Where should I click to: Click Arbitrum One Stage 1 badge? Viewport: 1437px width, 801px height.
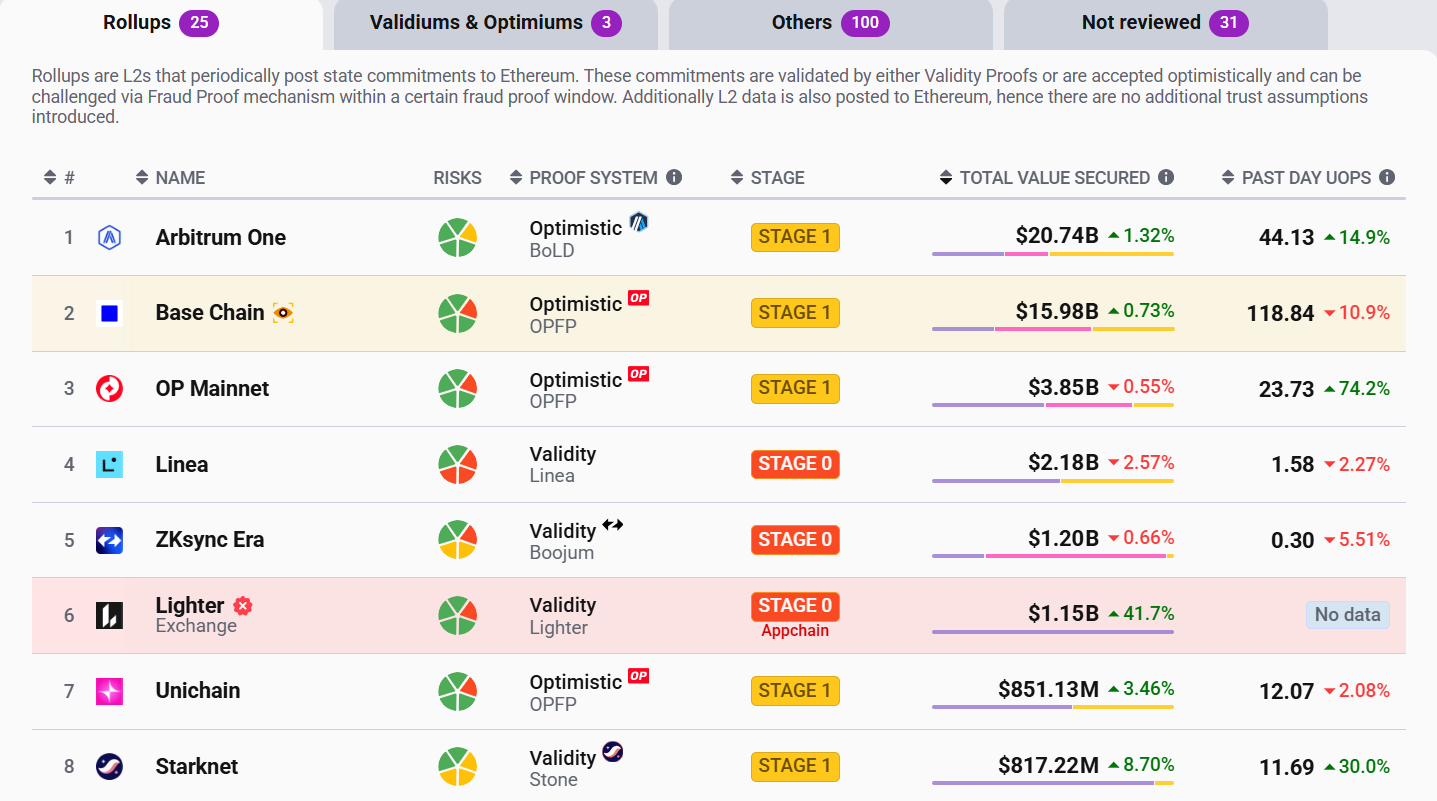coord(795,237)
